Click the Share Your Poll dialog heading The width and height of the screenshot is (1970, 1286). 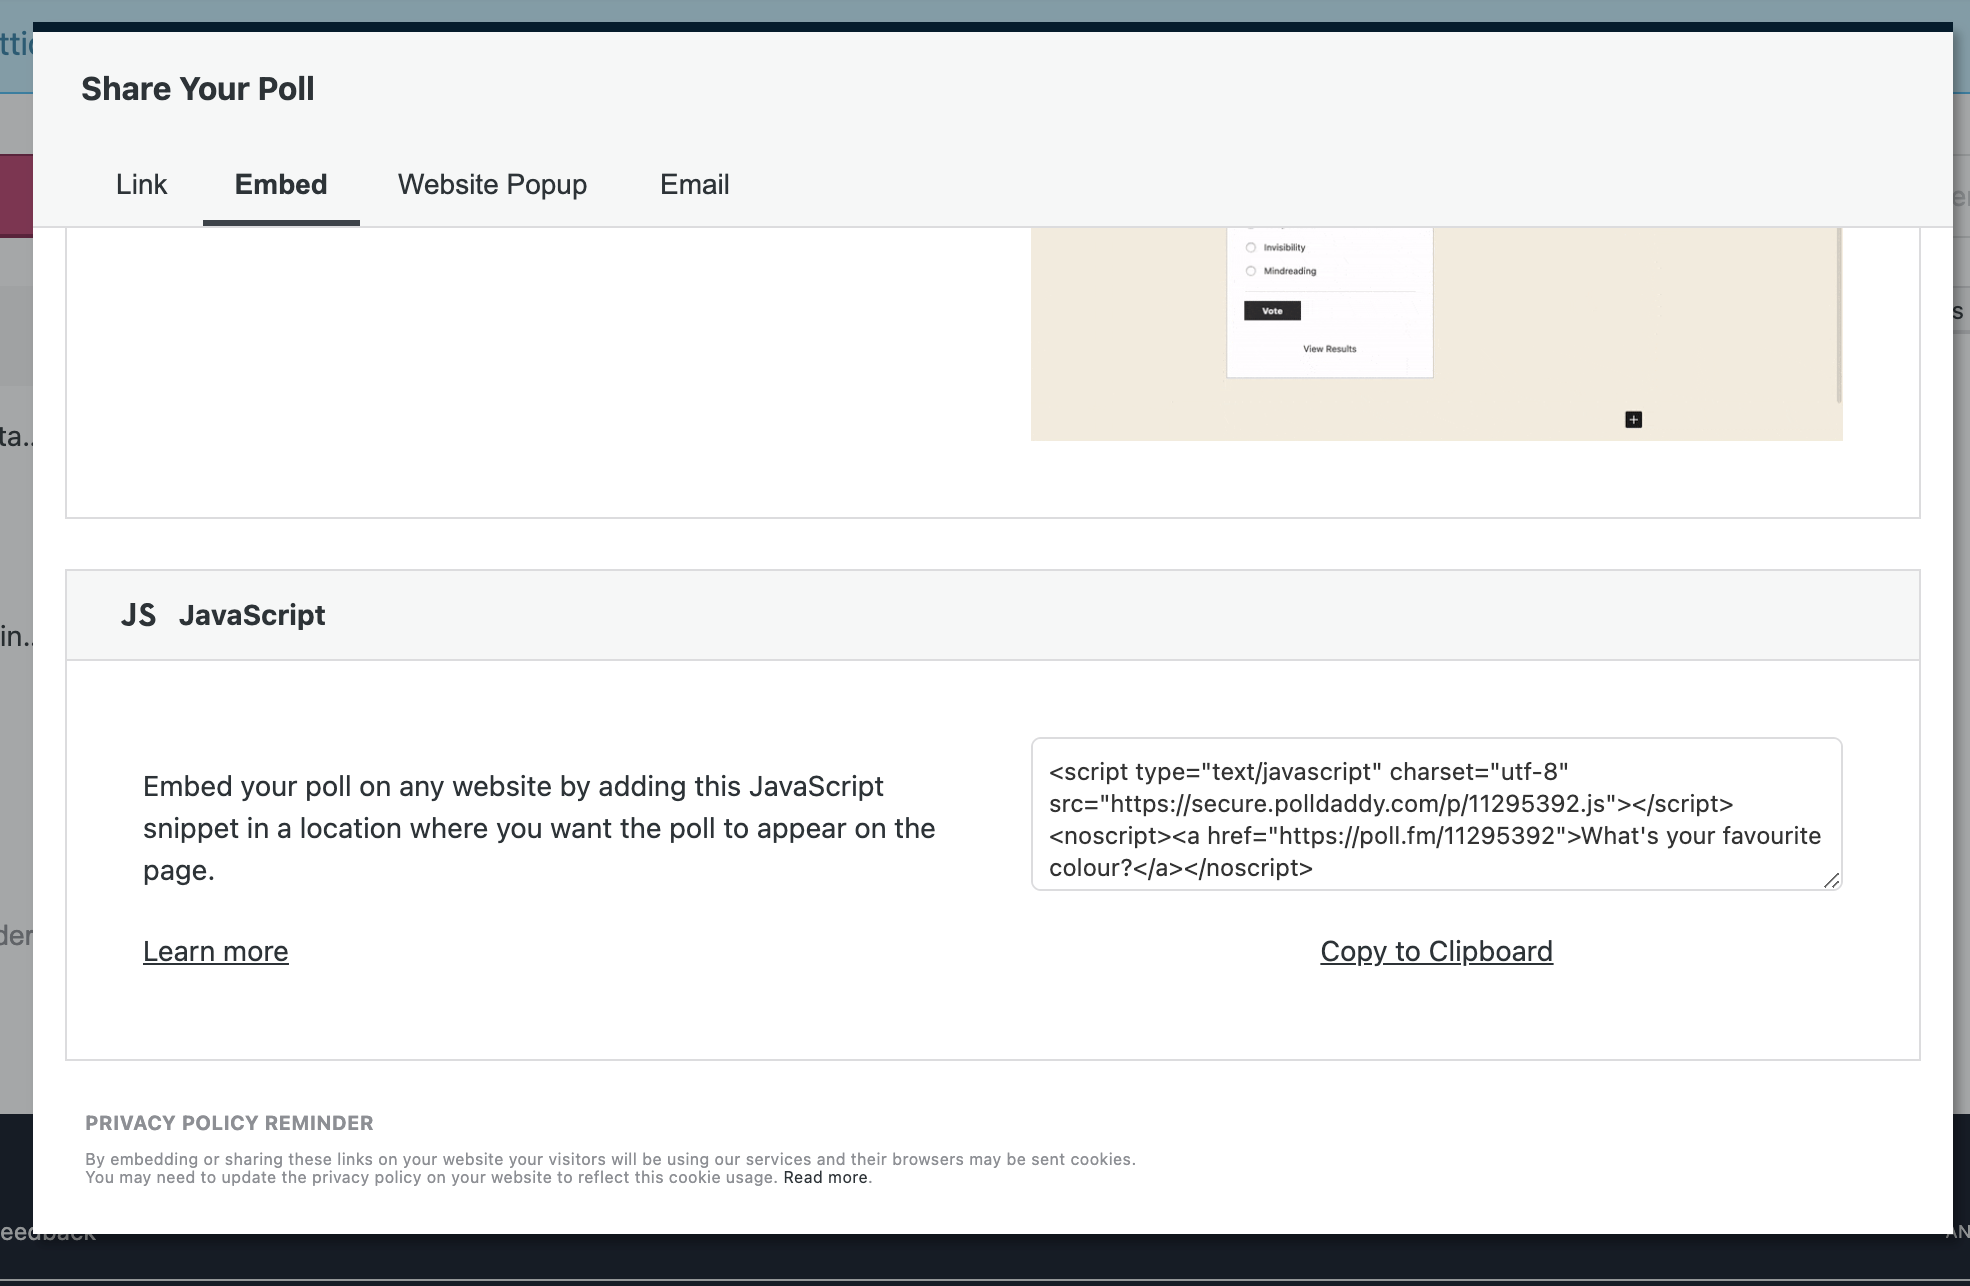pos(197,88)
